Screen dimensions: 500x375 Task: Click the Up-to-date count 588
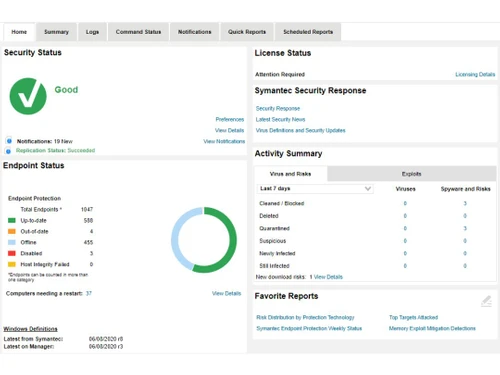[x=88, y=220]
